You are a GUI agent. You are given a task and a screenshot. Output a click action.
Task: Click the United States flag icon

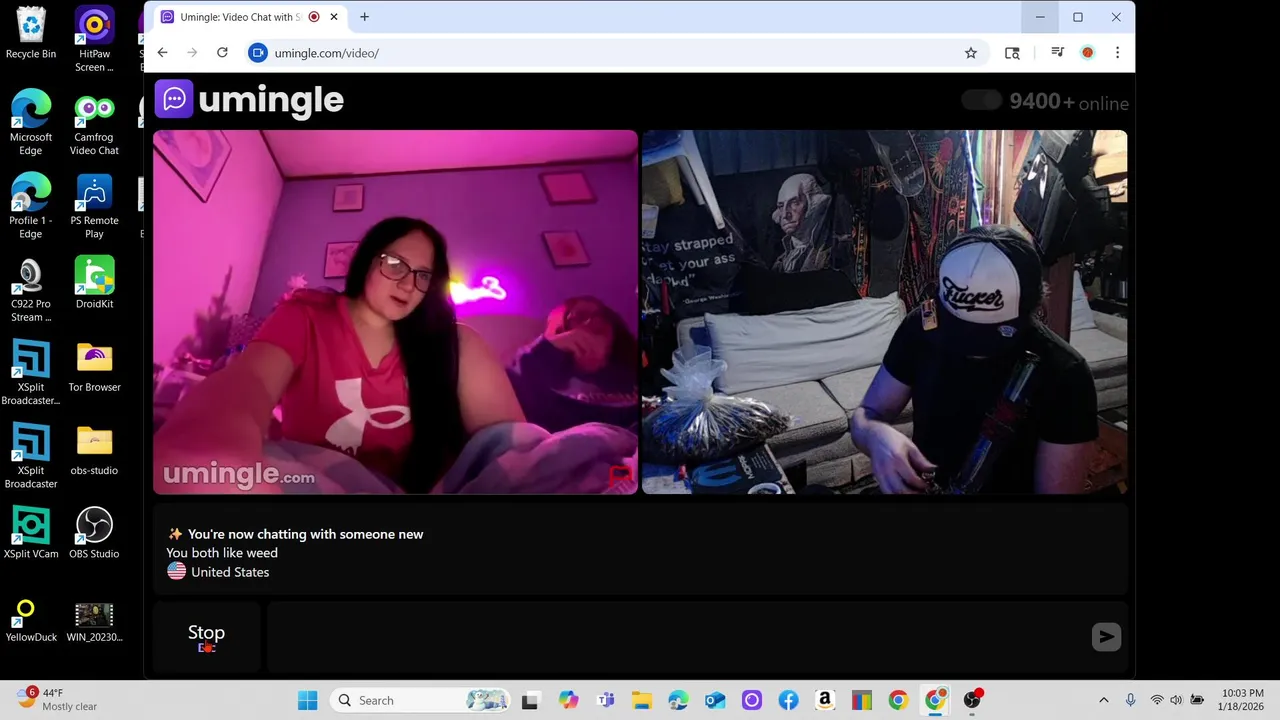176,571
